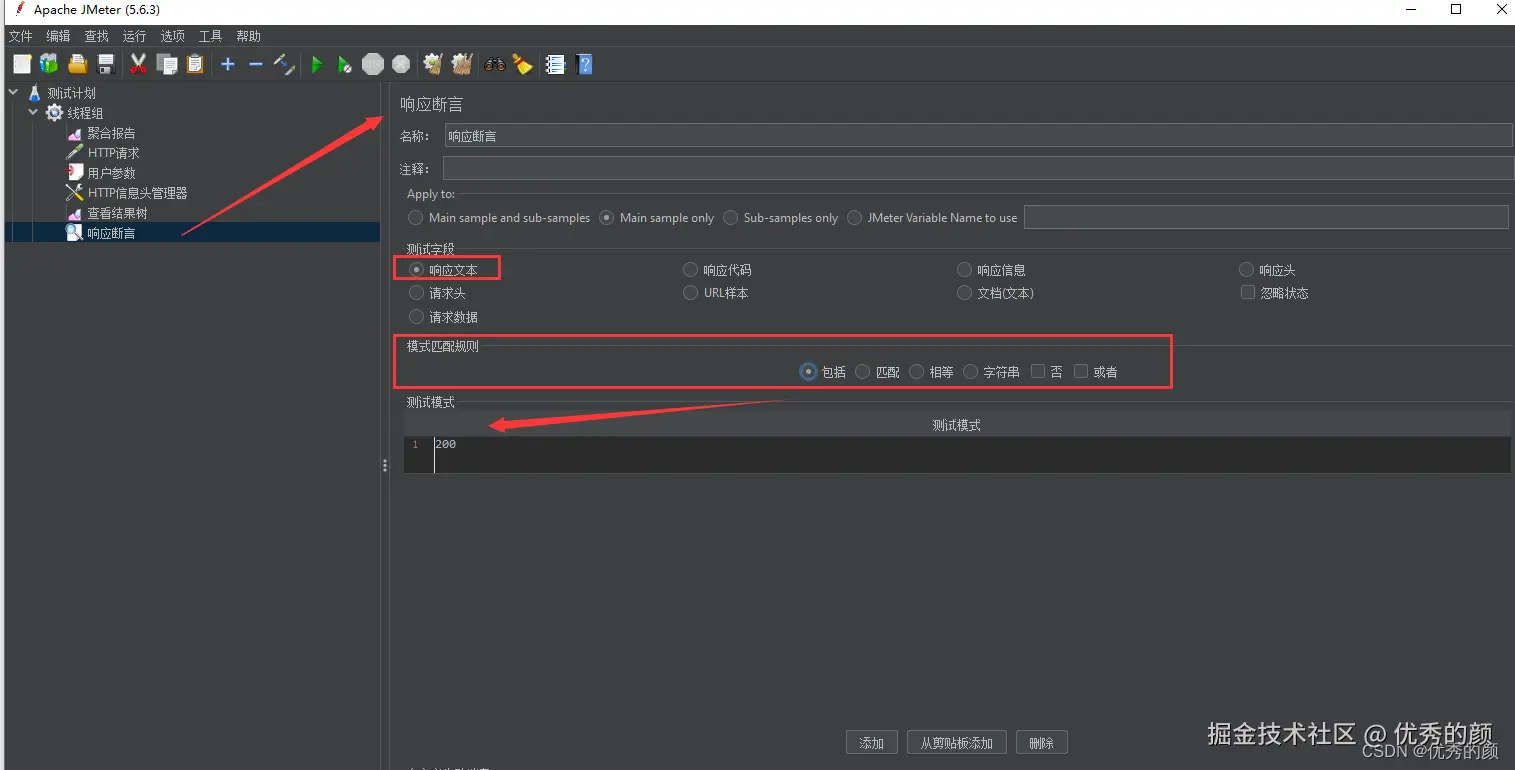Screen dimensions: 1515x770
Task: Collapse the 测试计划 tree node
Action: click(13, 93)
